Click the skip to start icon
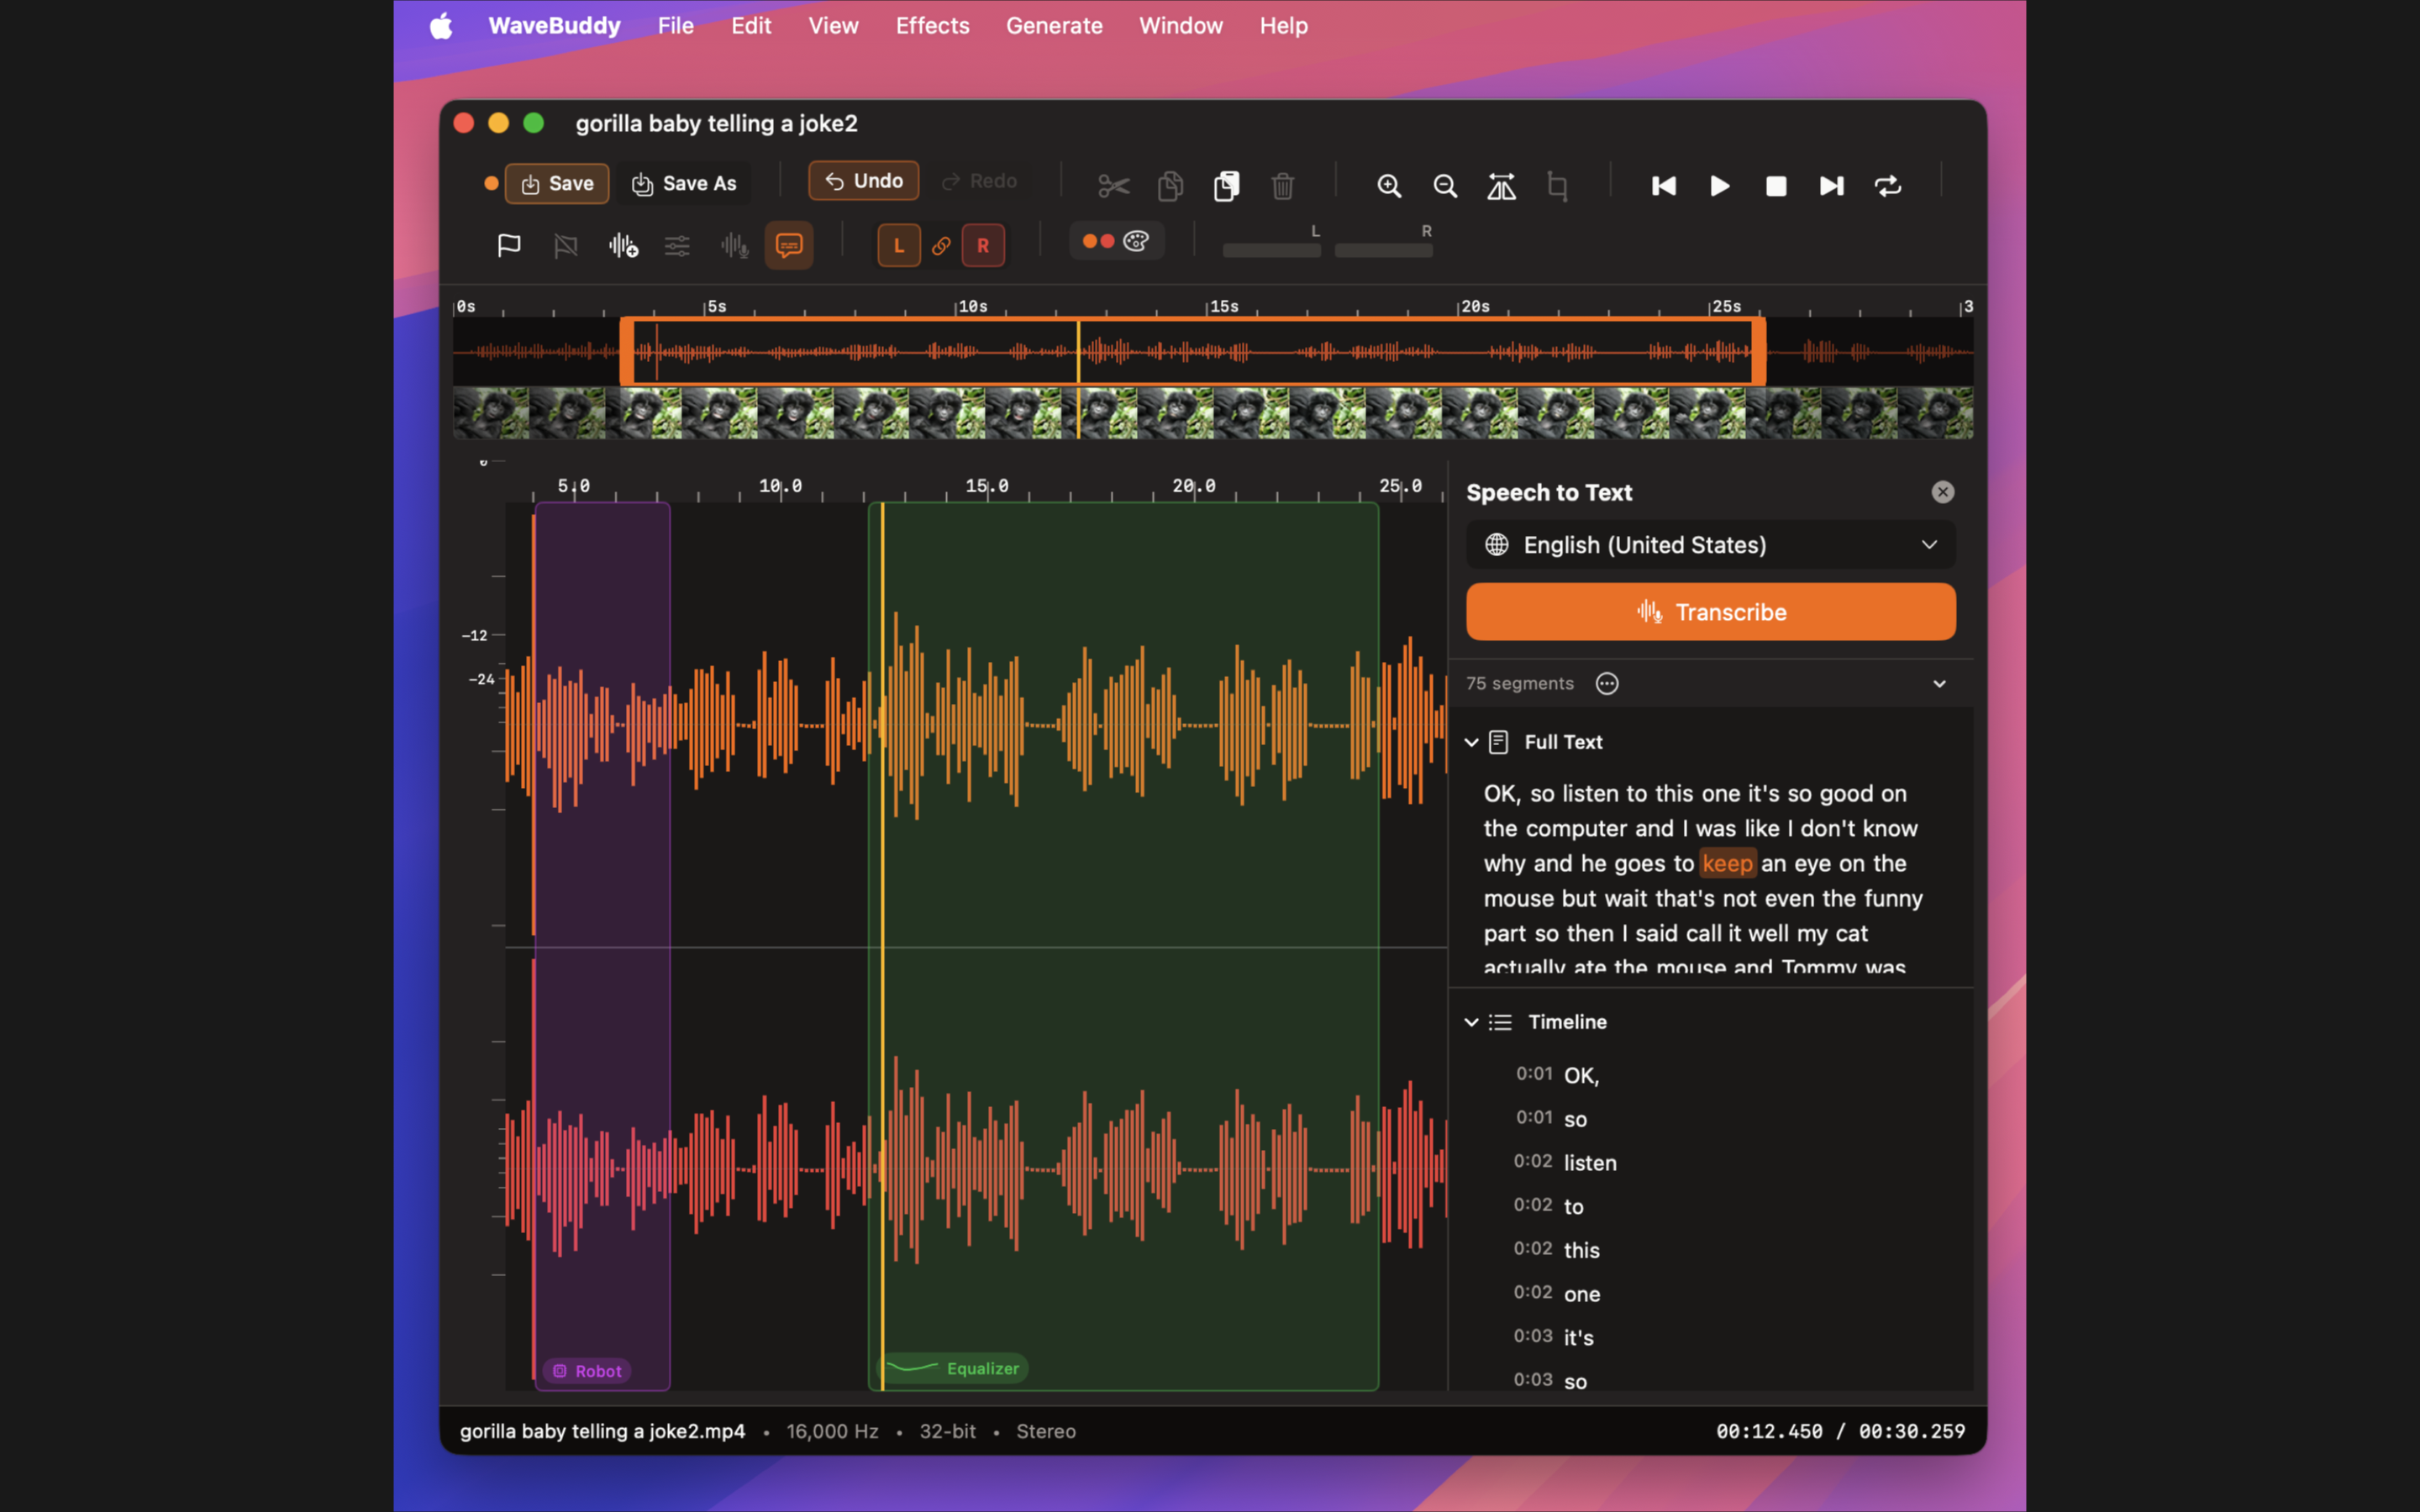The width and height of the screenshot is (2420, 1512). pyautogui.click(x=1664, y=186)
